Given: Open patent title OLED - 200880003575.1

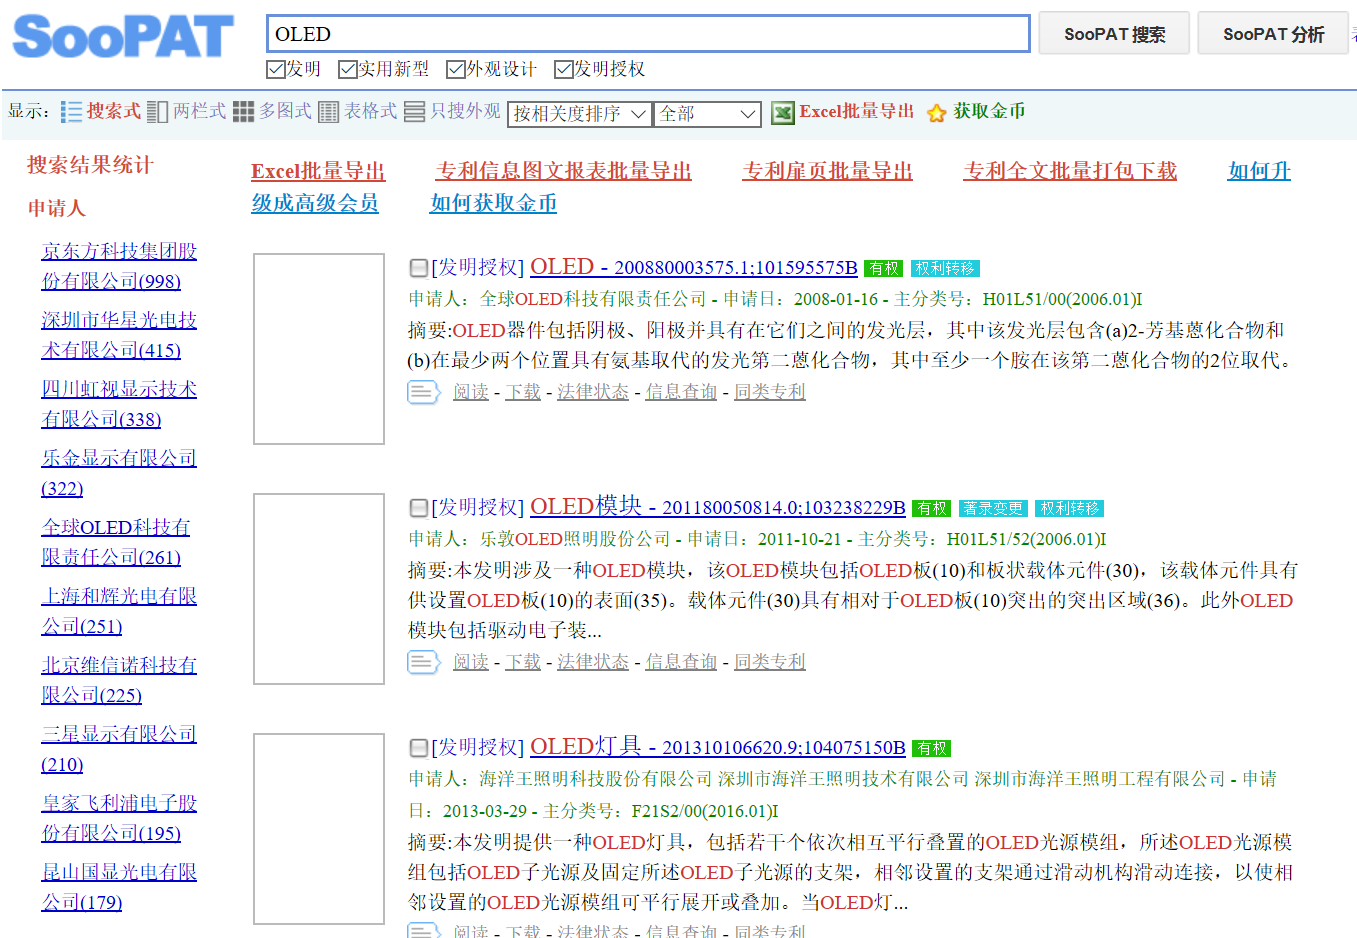Looking at the screenshot, I should pyautogui.click(x=693, y=267).
